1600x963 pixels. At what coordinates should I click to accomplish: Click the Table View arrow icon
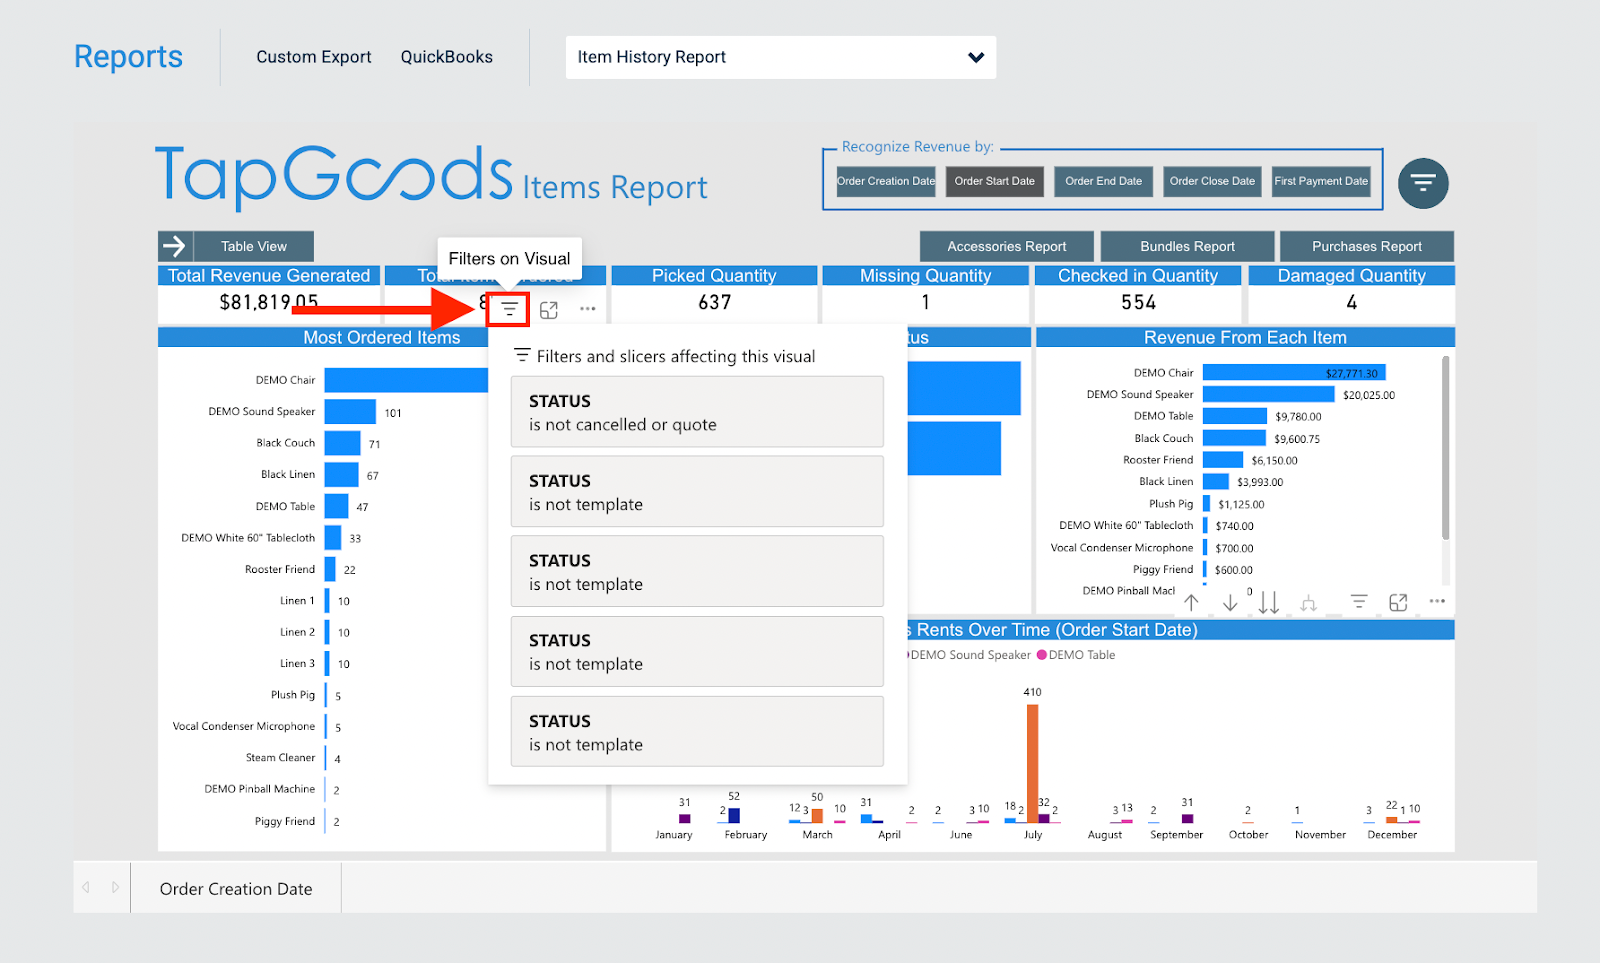[174, 245]
